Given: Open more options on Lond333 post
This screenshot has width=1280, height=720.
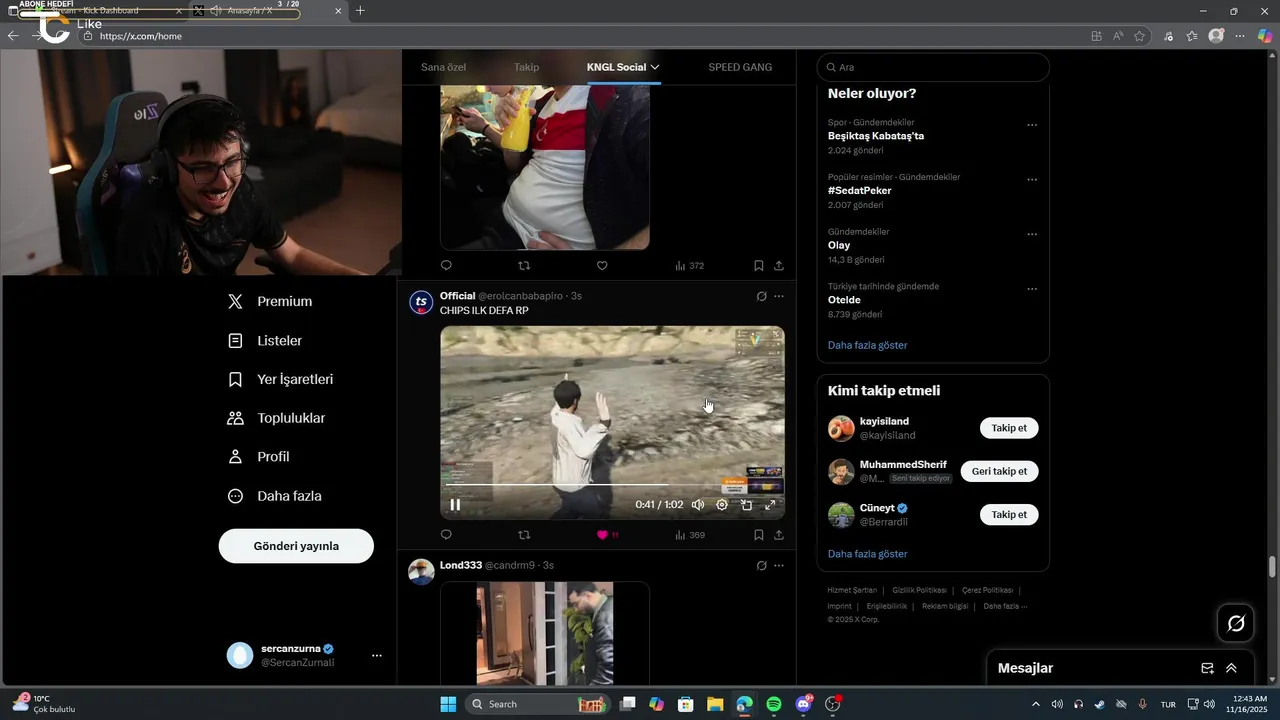Looking at the screenshot, I should tap(779, 565).
